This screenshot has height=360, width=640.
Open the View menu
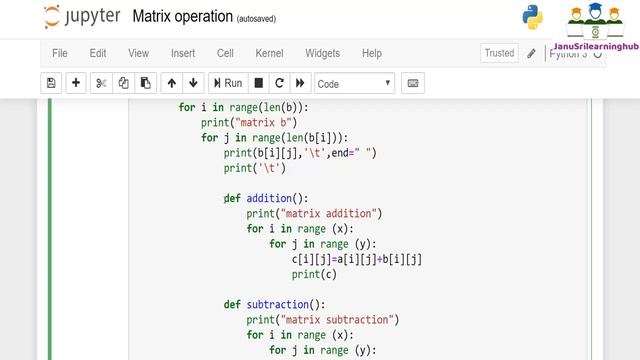click(138, 53)
